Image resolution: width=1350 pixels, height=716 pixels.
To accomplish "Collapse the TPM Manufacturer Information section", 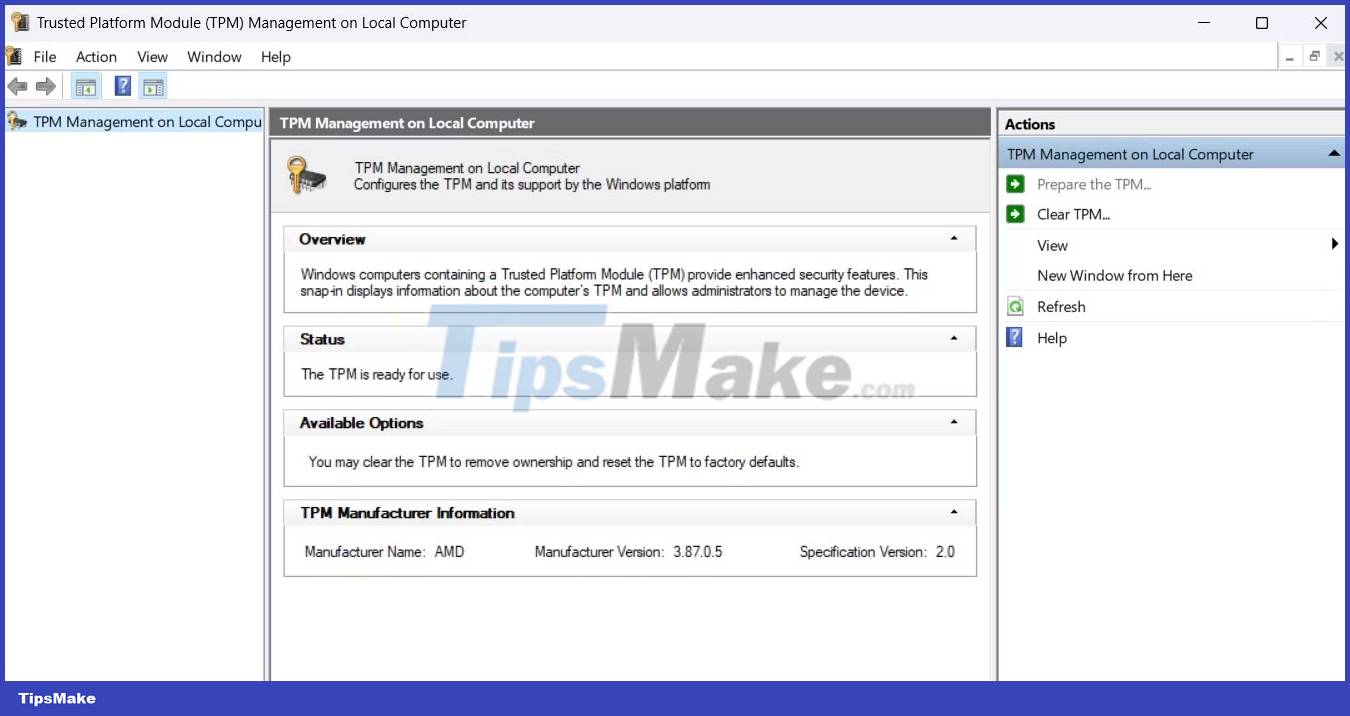I will click(x=954, y=512).
